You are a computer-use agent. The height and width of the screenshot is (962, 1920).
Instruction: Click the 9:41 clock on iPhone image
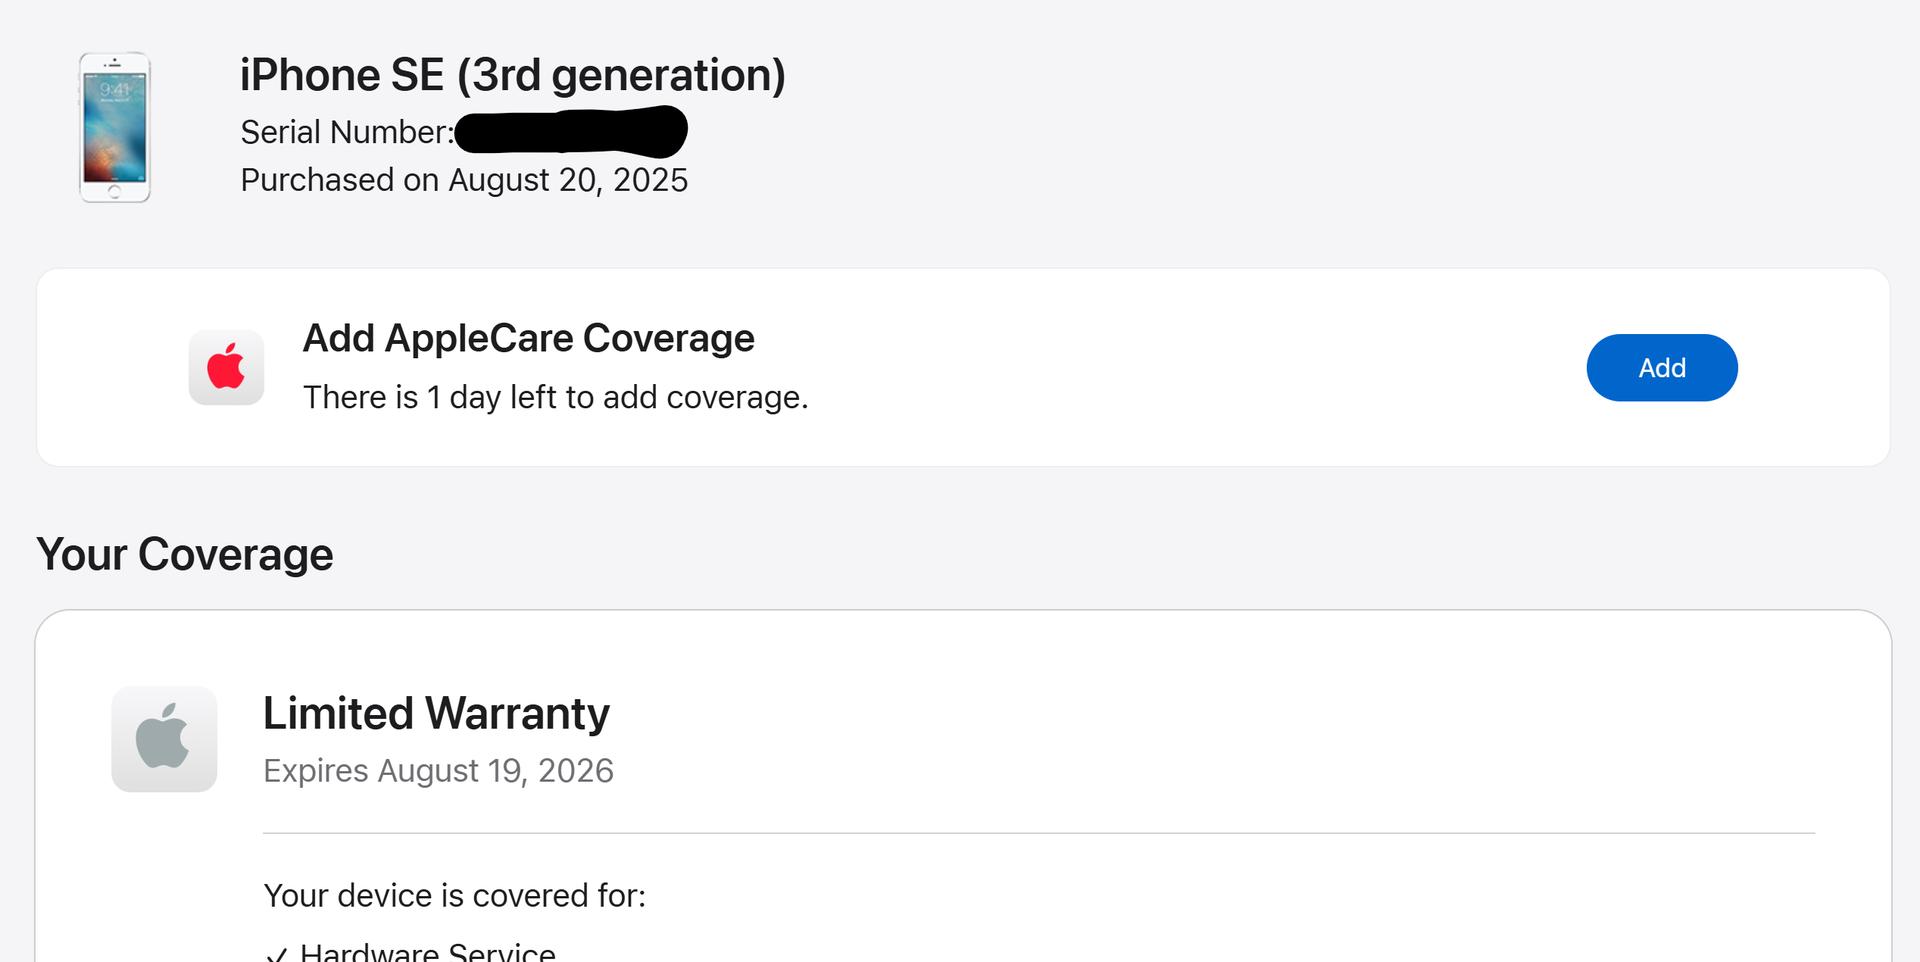point(114,90)
